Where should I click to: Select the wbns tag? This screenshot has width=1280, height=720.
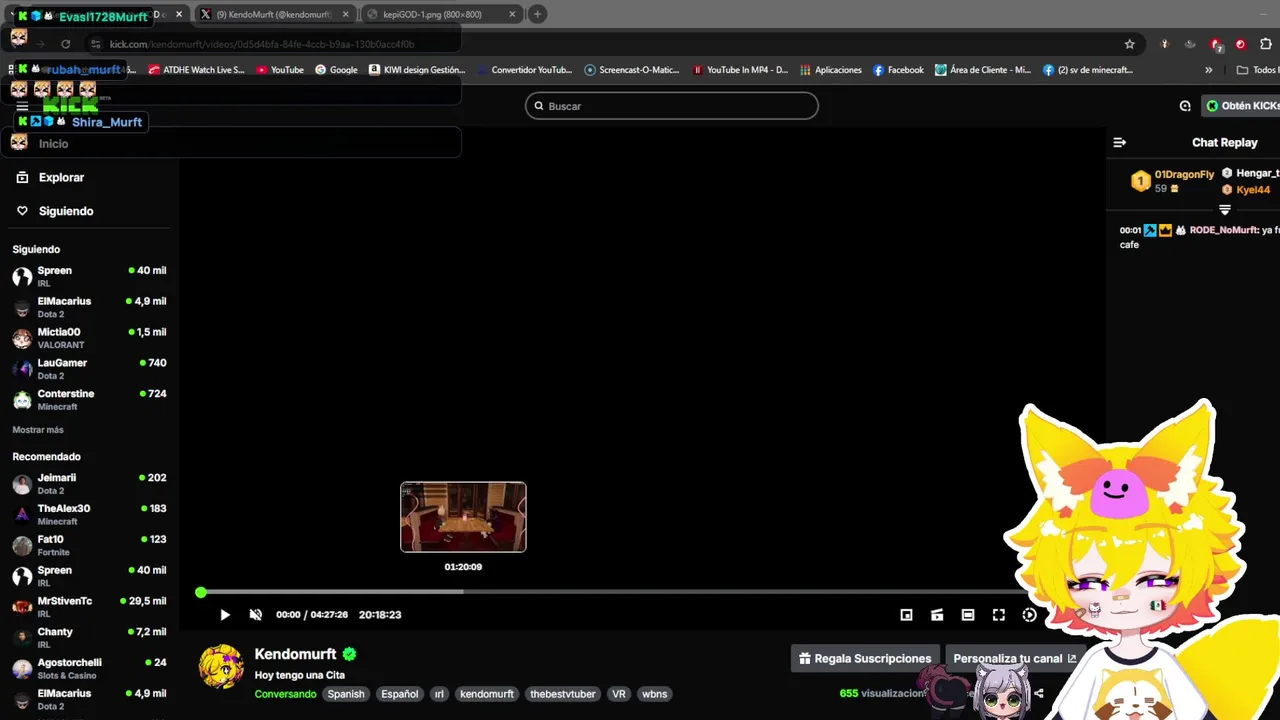(654, 694)
